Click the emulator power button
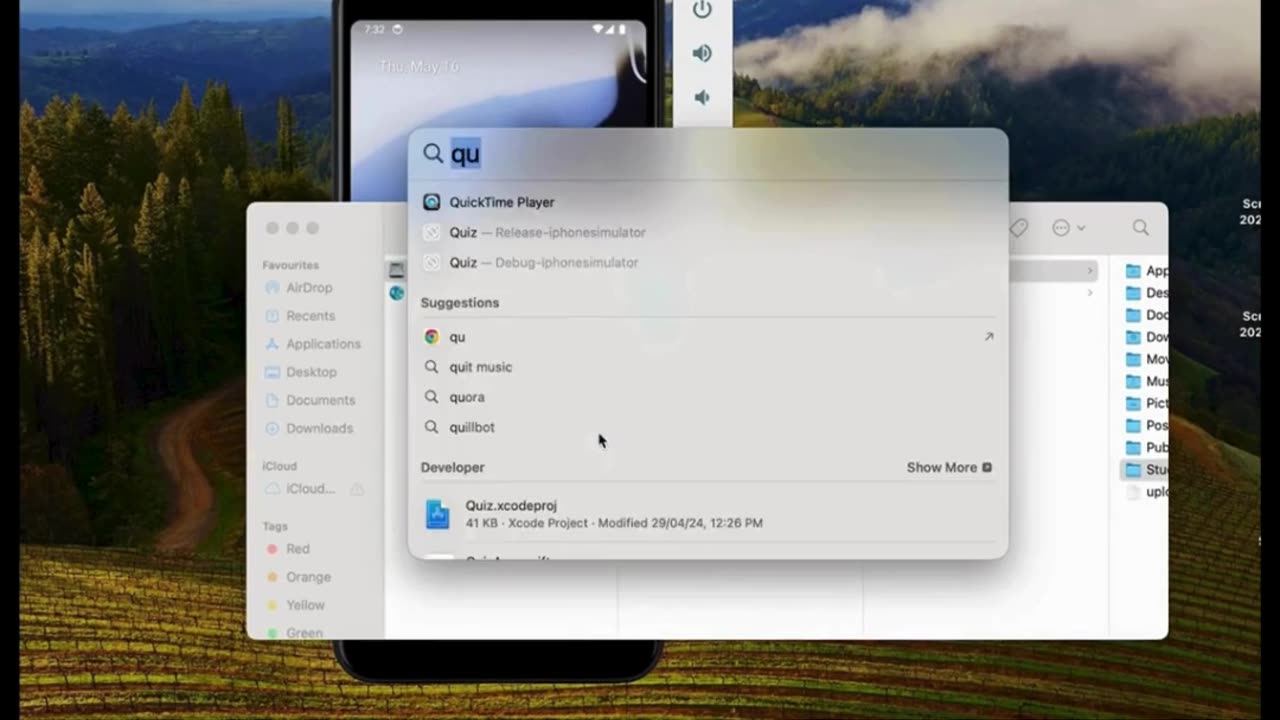This screenshot has width=1280, height=720. tap(702, 10)
